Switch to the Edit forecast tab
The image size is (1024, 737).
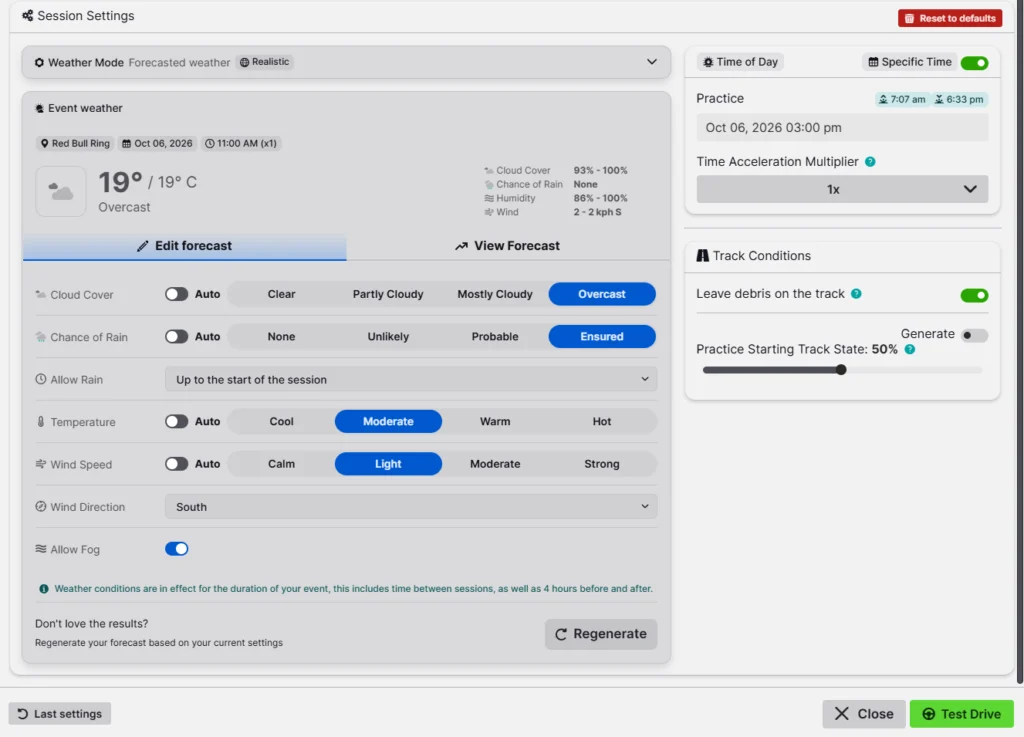click(185, 246)
